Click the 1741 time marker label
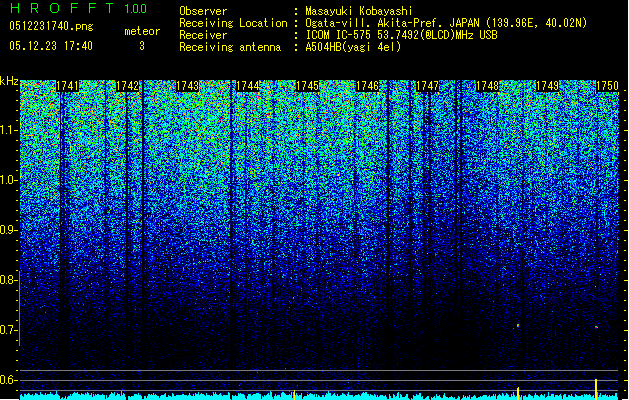Screen dimensions: 629x400 click(x=67, y=86)
